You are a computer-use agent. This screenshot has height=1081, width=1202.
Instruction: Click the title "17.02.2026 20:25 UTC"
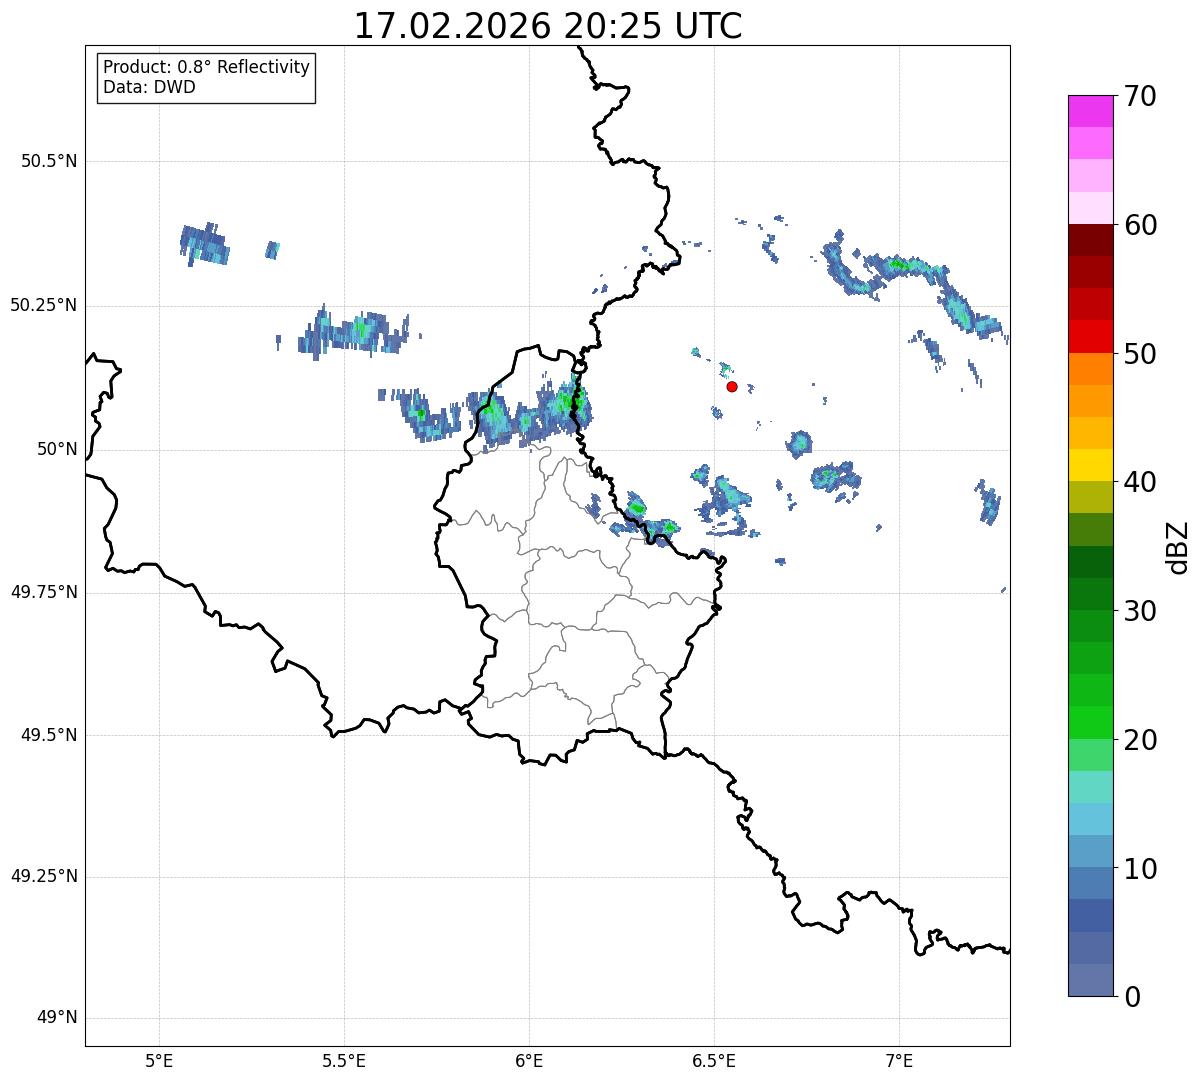[548, 26]
